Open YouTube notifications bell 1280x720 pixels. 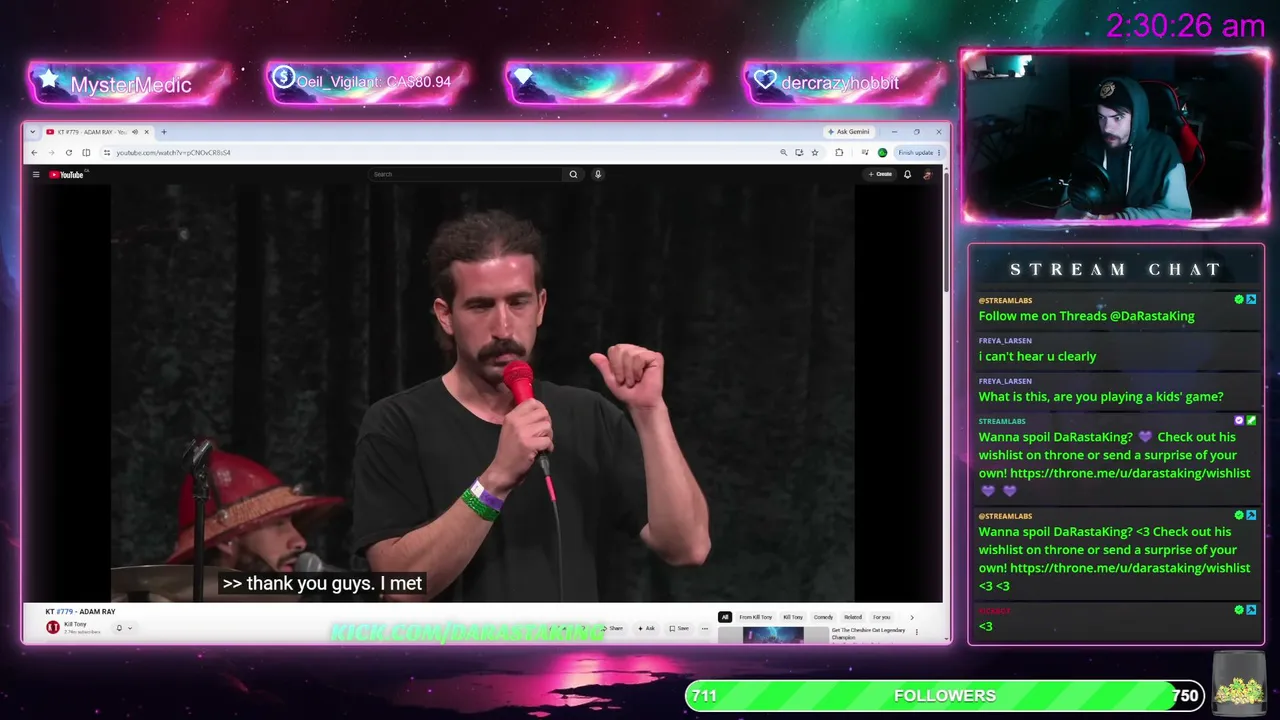point(907,174)
